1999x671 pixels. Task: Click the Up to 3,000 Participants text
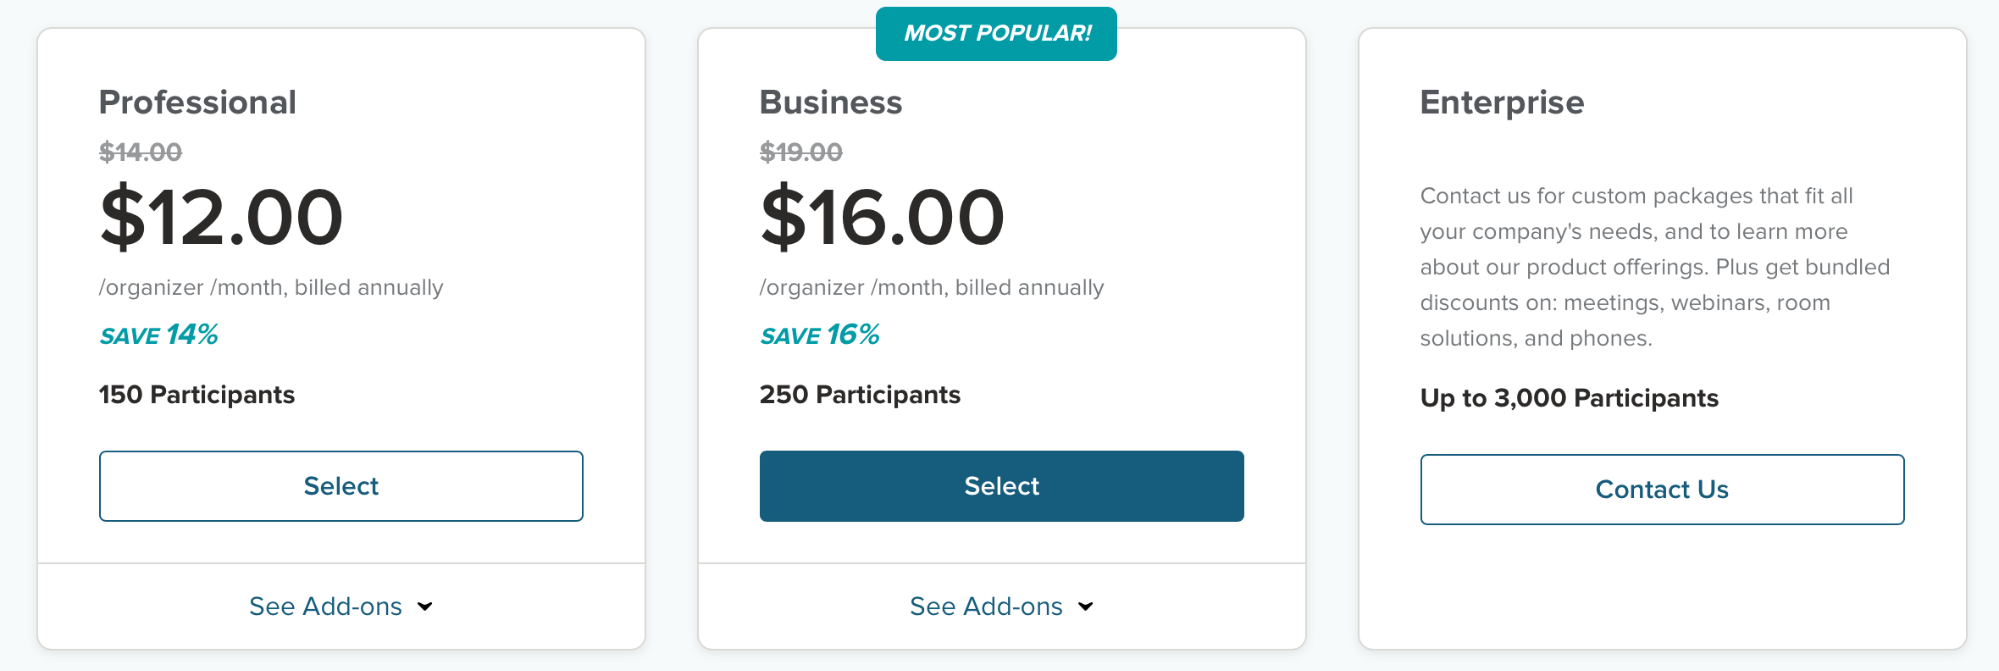tap(1569, 398)
